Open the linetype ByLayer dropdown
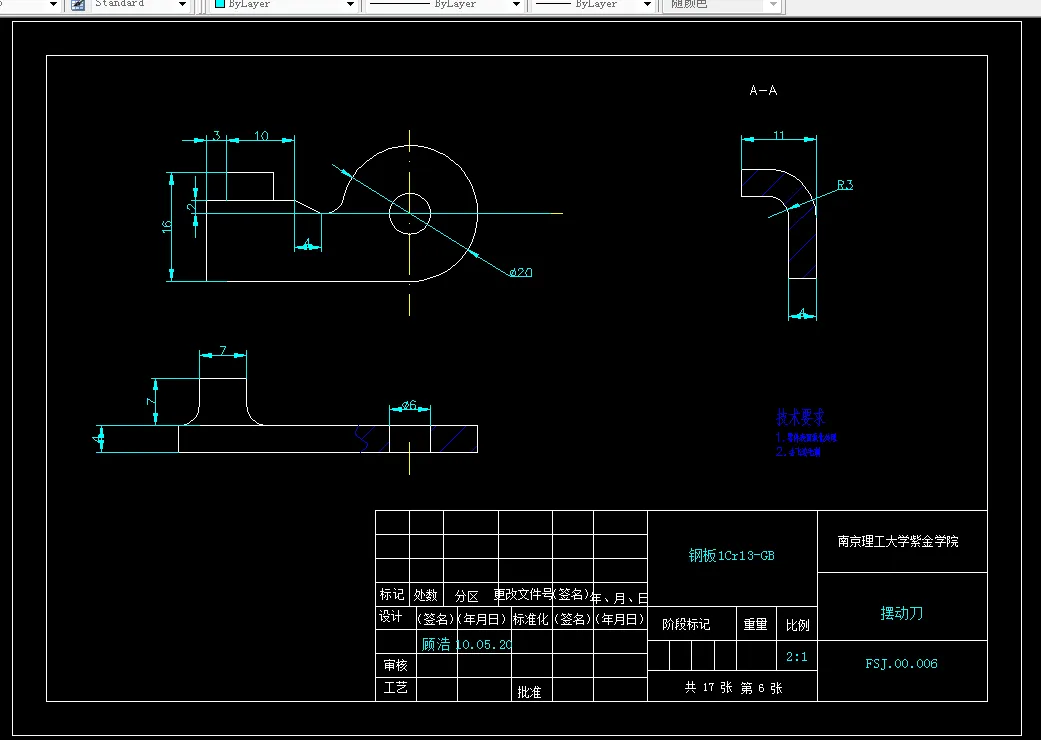Viewport: 1041px width, 740px height. tap(516, 5)
